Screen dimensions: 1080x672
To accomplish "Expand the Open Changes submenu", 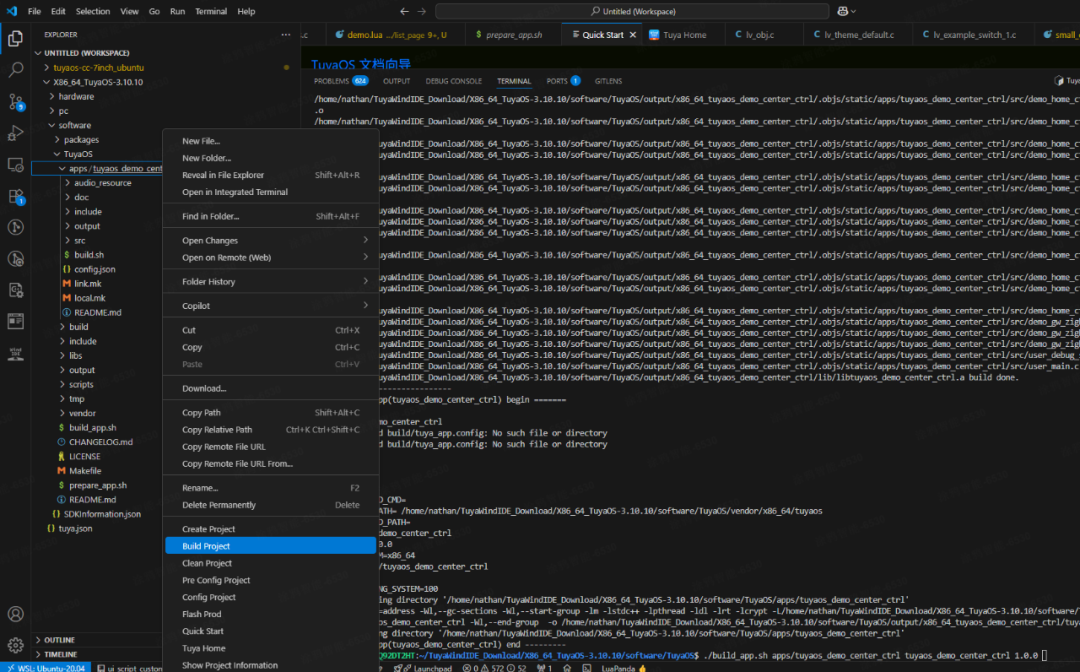I will (271, 240).
